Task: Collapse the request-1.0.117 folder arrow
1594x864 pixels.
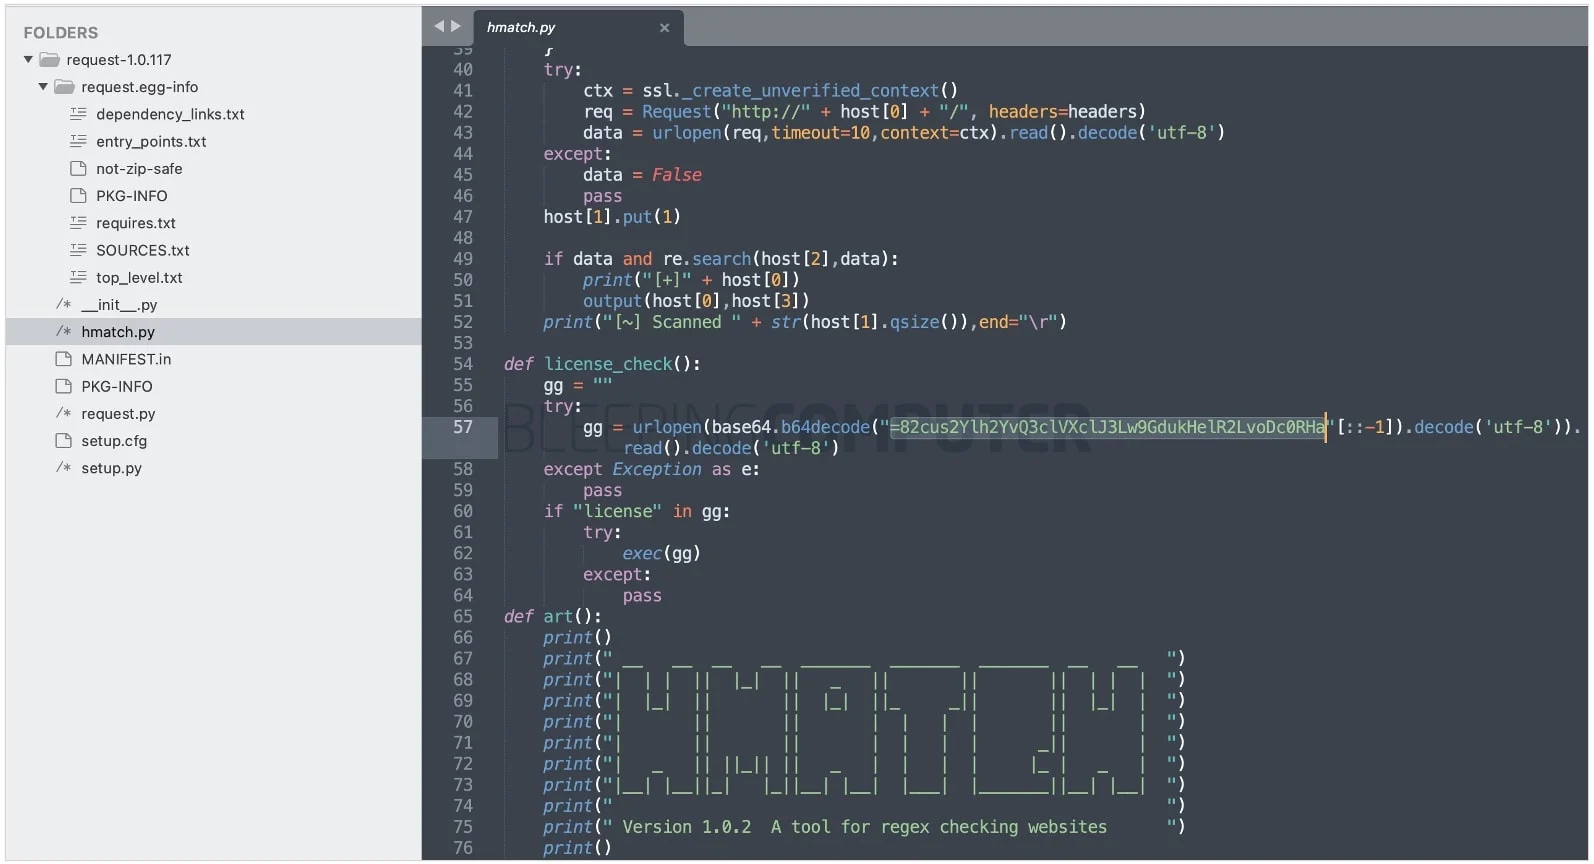Action: pos(28,60)
